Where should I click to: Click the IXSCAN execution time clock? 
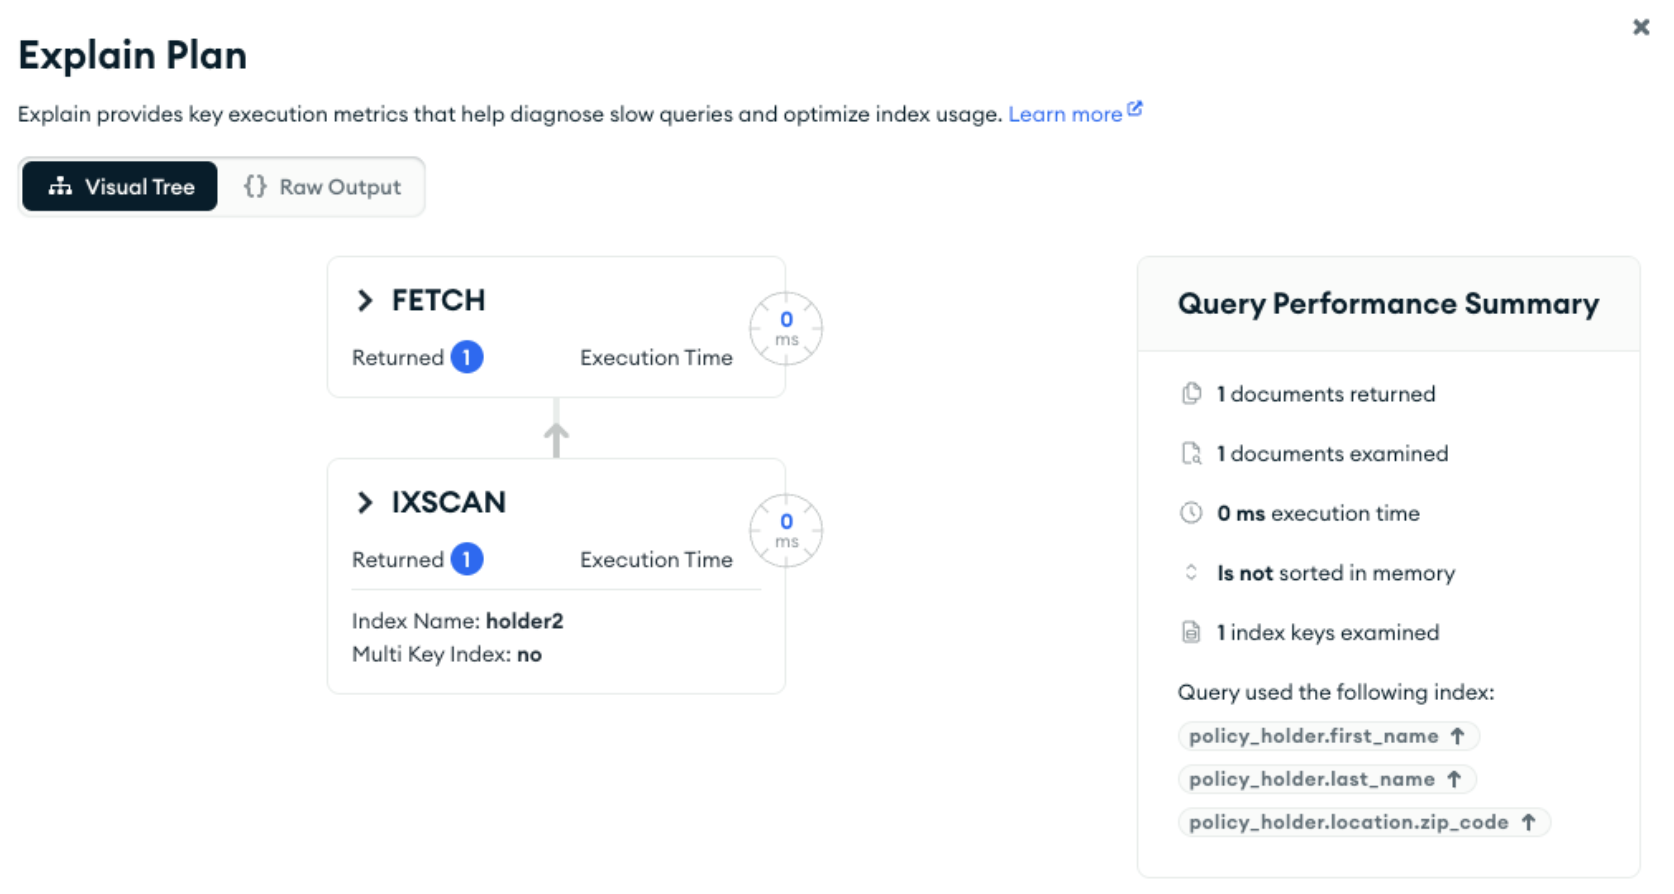[x=786, y=530]
